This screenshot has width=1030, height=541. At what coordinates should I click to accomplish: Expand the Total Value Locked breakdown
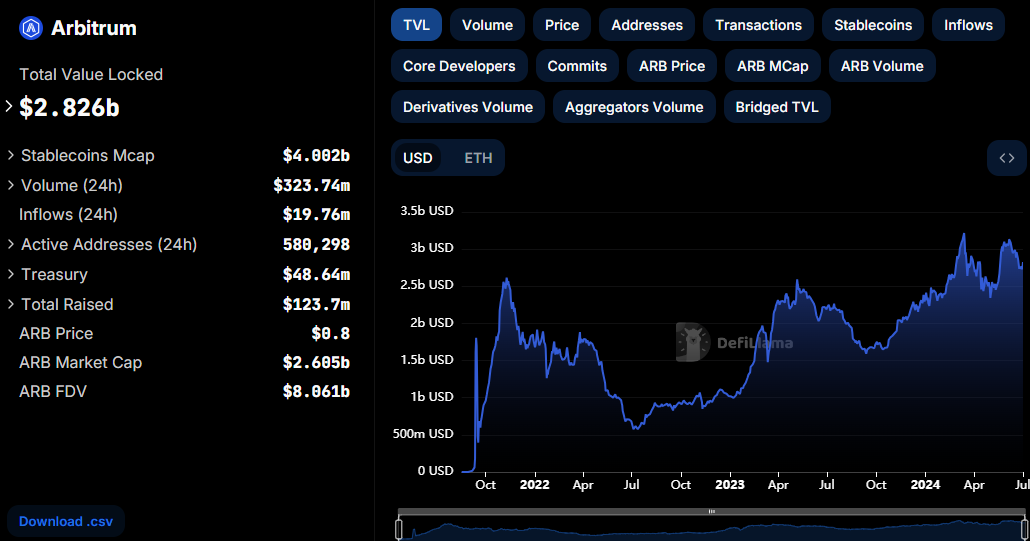click(x=9, y=106)
